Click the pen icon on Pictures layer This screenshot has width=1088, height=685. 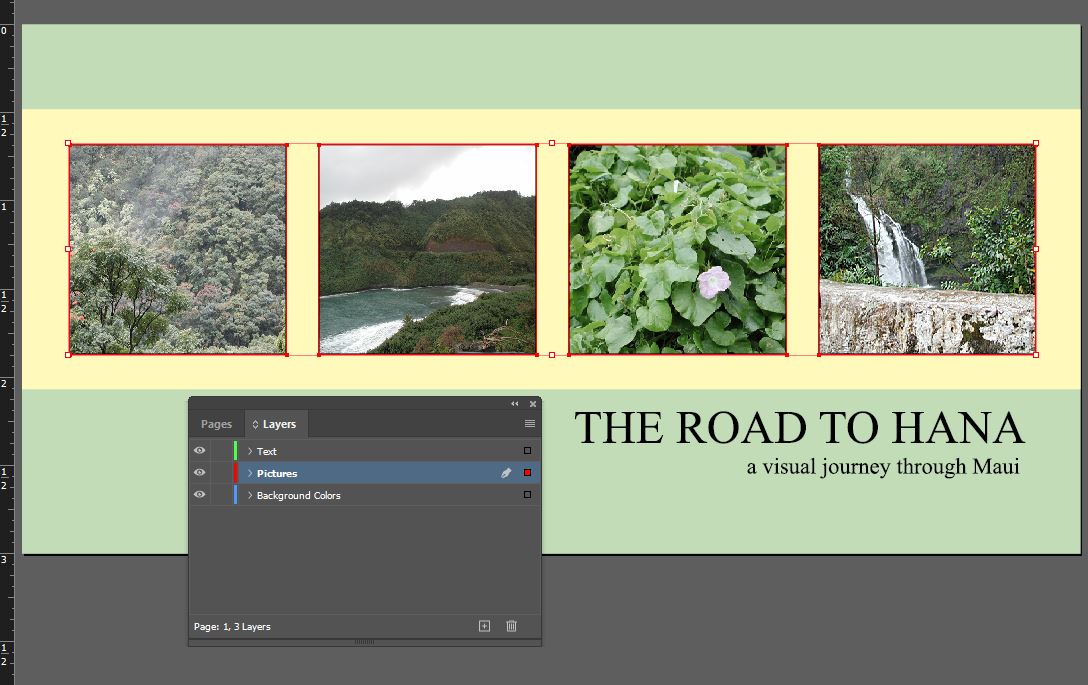coord(506,473)
